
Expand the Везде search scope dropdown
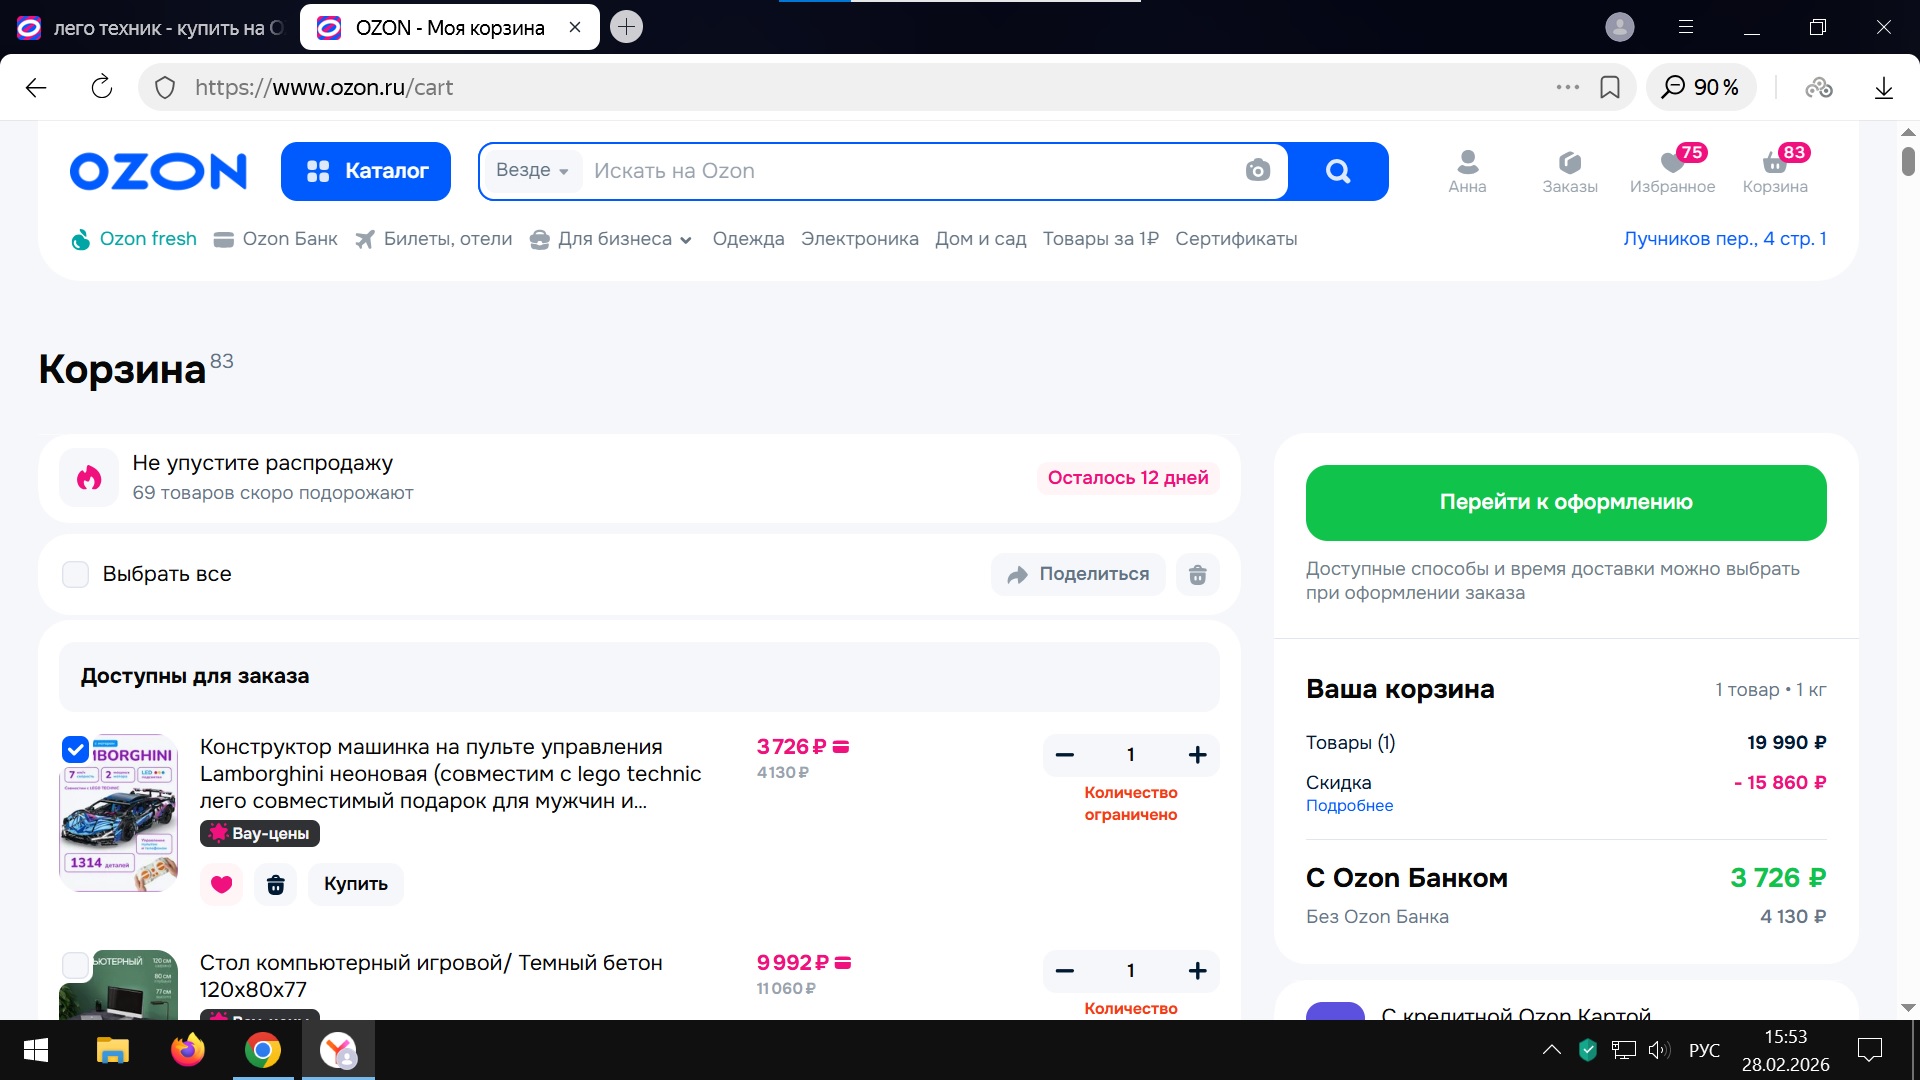(x=532, y=171)
